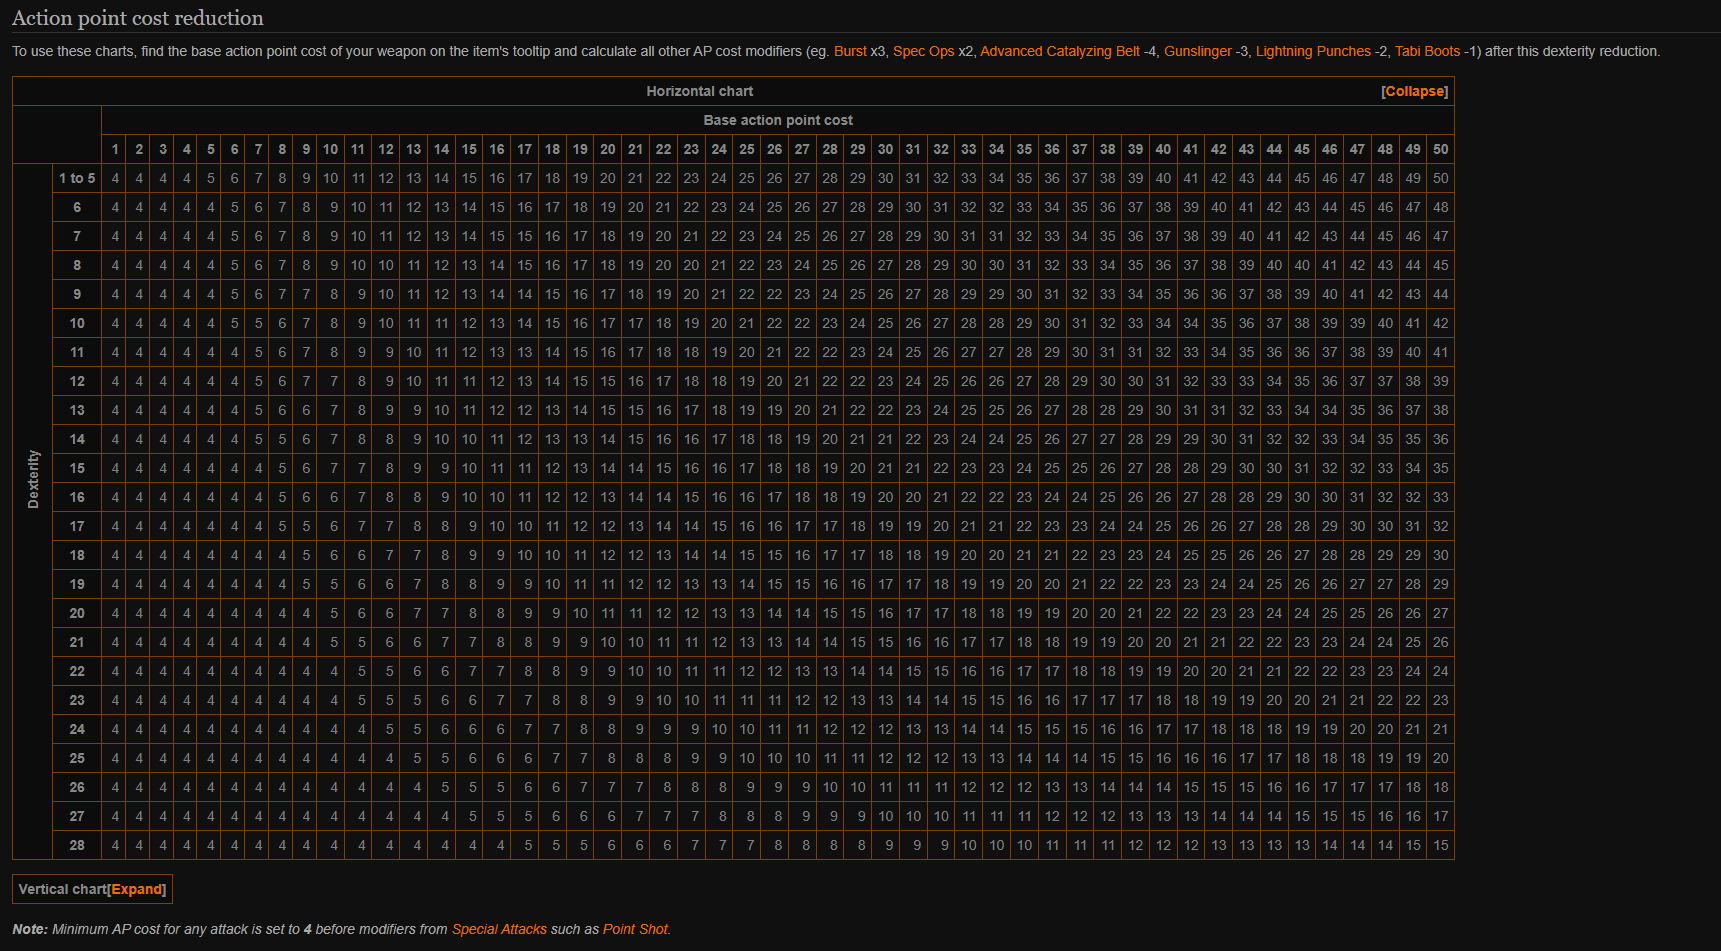Image resolution: width=1721 pixels, height=951 pixels.
Task: Click the cell for dexterity 28, base cost 1
Action: [x=115, y=845]
